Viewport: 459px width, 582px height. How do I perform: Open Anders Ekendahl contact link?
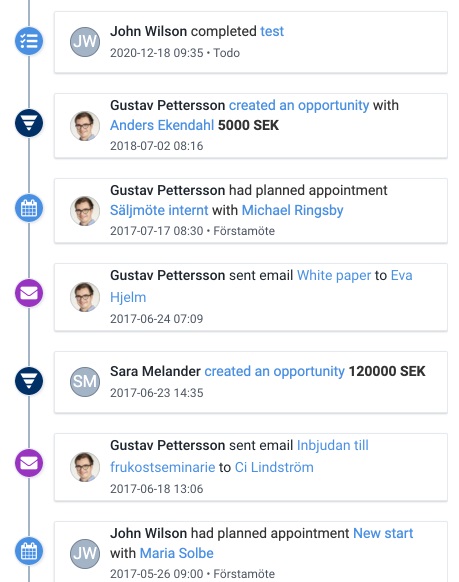pyautogui.click(x=162, y=125)
